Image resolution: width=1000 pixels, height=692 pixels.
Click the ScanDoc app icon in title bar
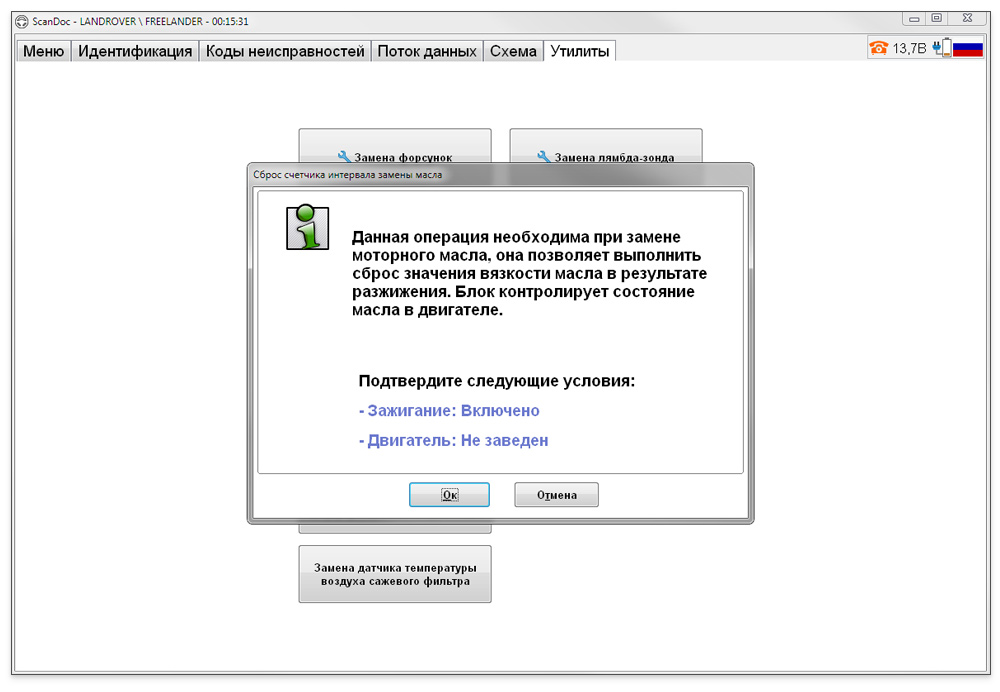tap(21, 21)
